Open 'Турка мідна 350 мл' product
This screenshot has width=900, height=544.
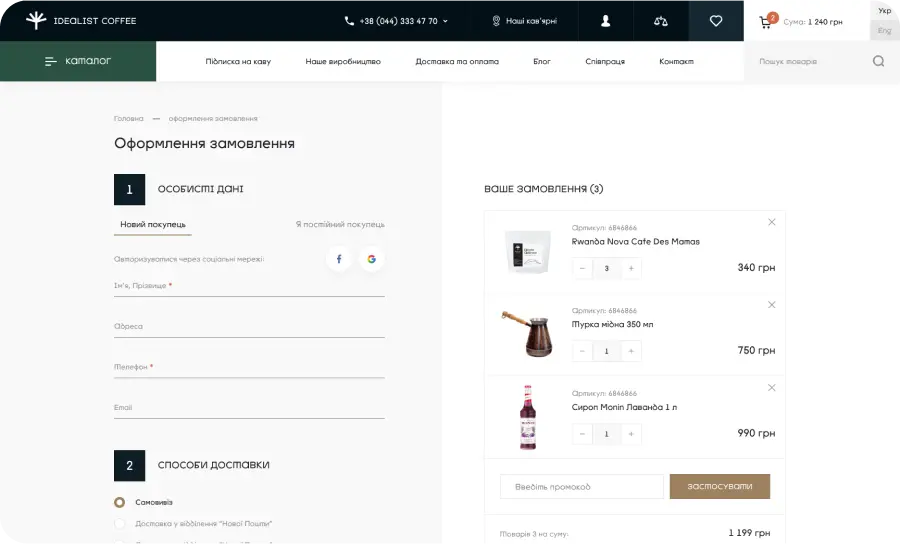[612, 324]
